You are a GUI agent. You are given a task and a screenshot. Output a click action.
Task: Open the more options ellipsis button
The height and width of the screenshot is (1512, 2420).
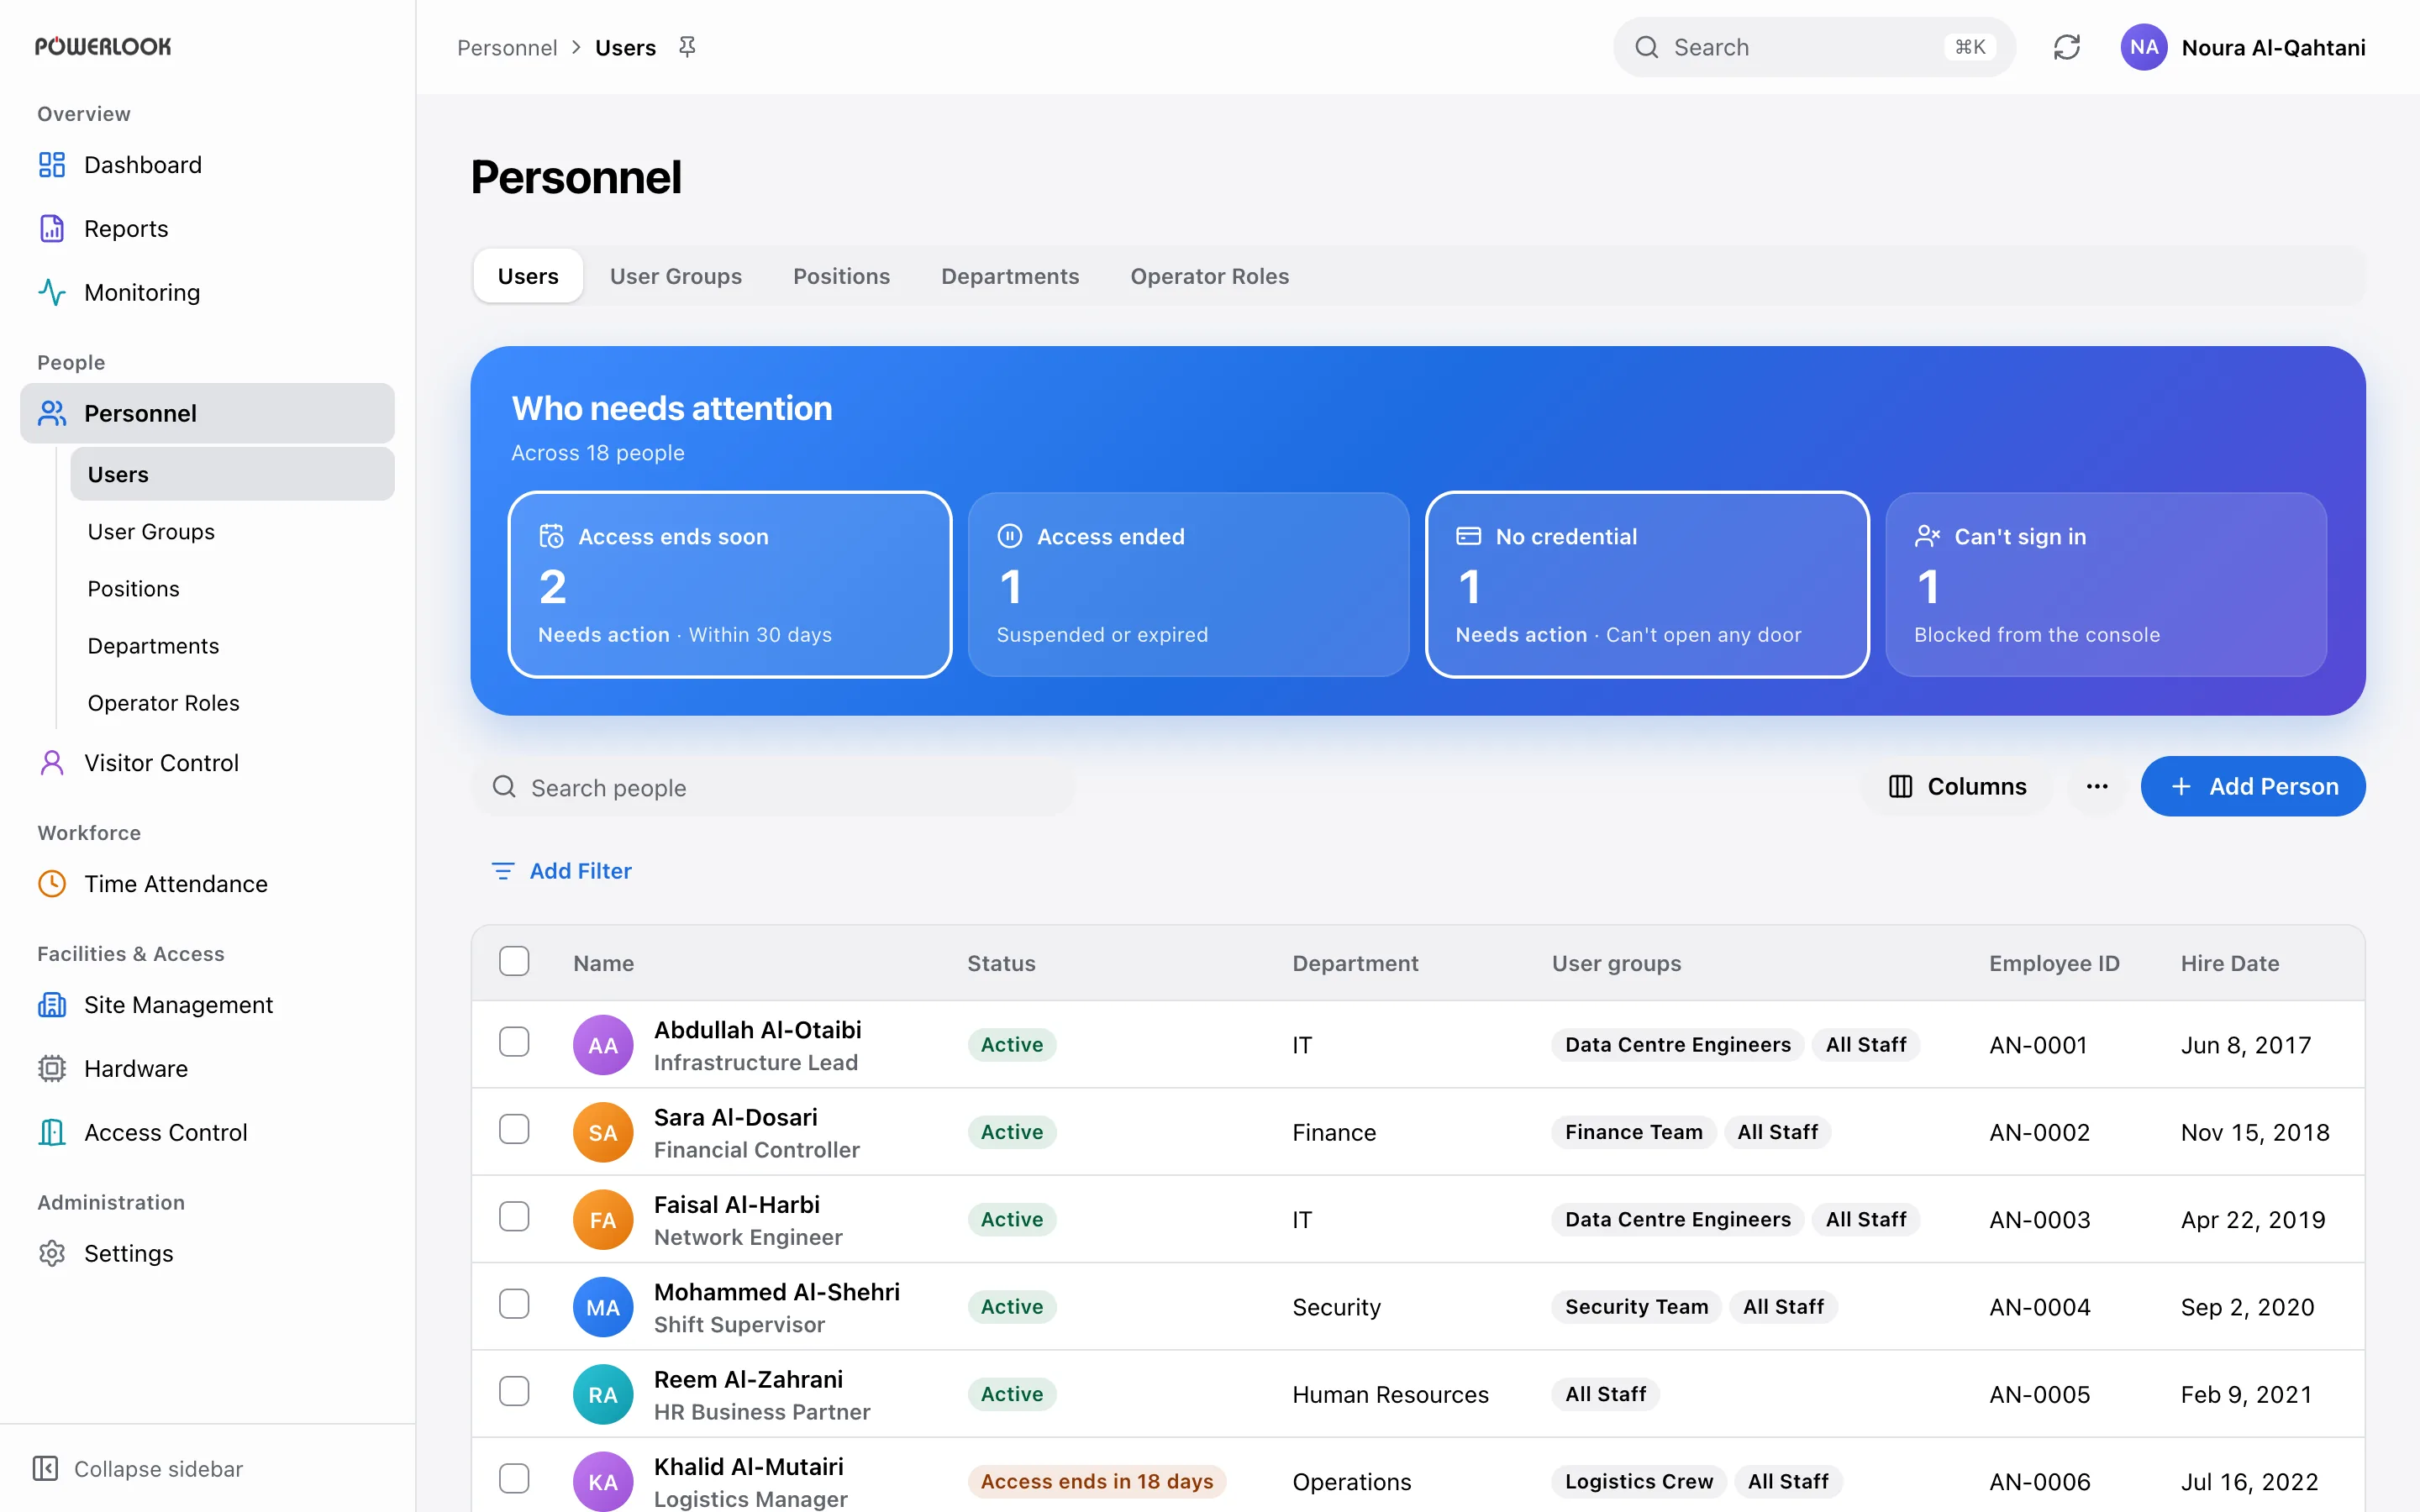point(2097,786)
